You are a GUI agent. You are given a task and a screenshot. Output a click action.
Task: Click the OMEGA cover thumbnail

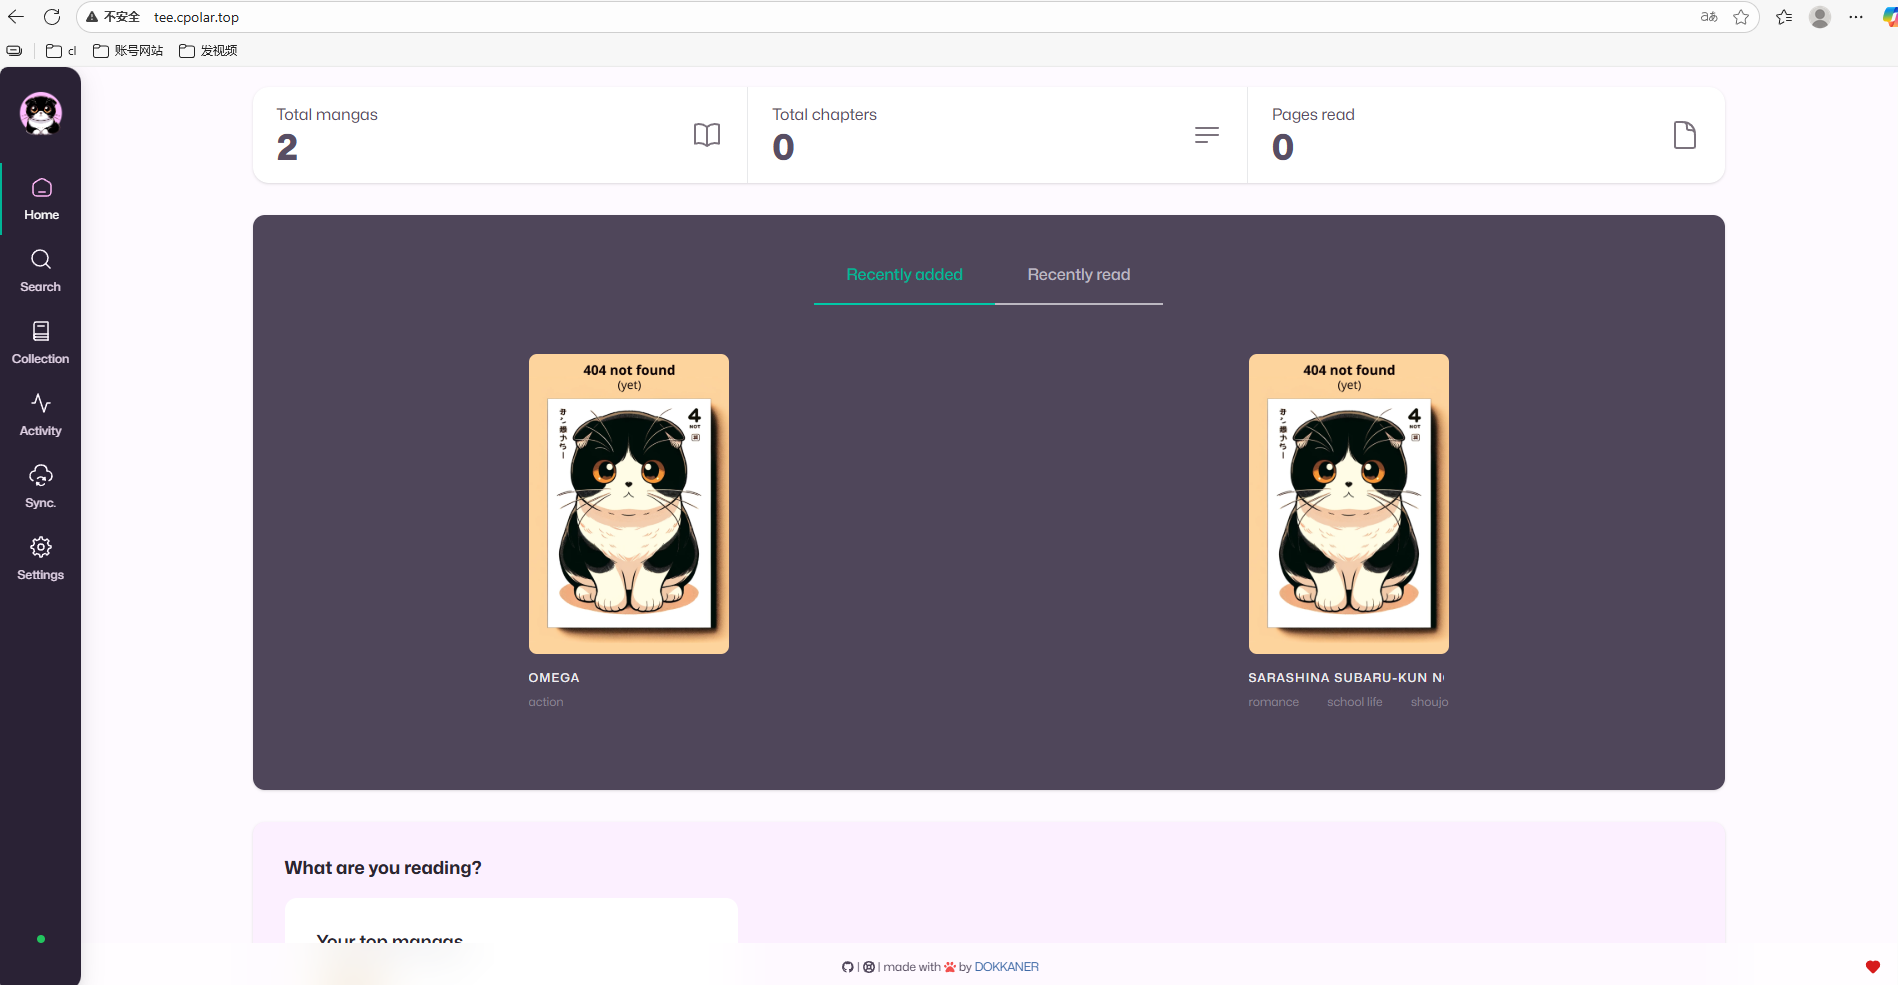pos(629,504)
